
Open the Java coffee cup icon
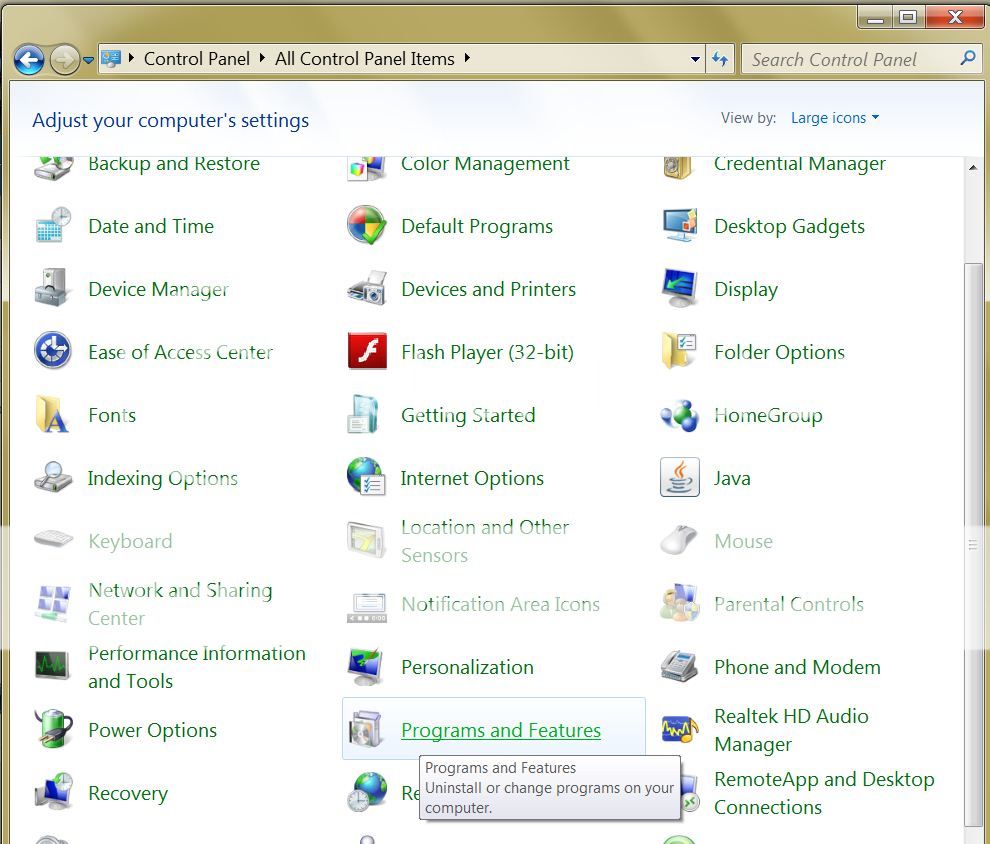pyautogui.click(x=679, y=477)
